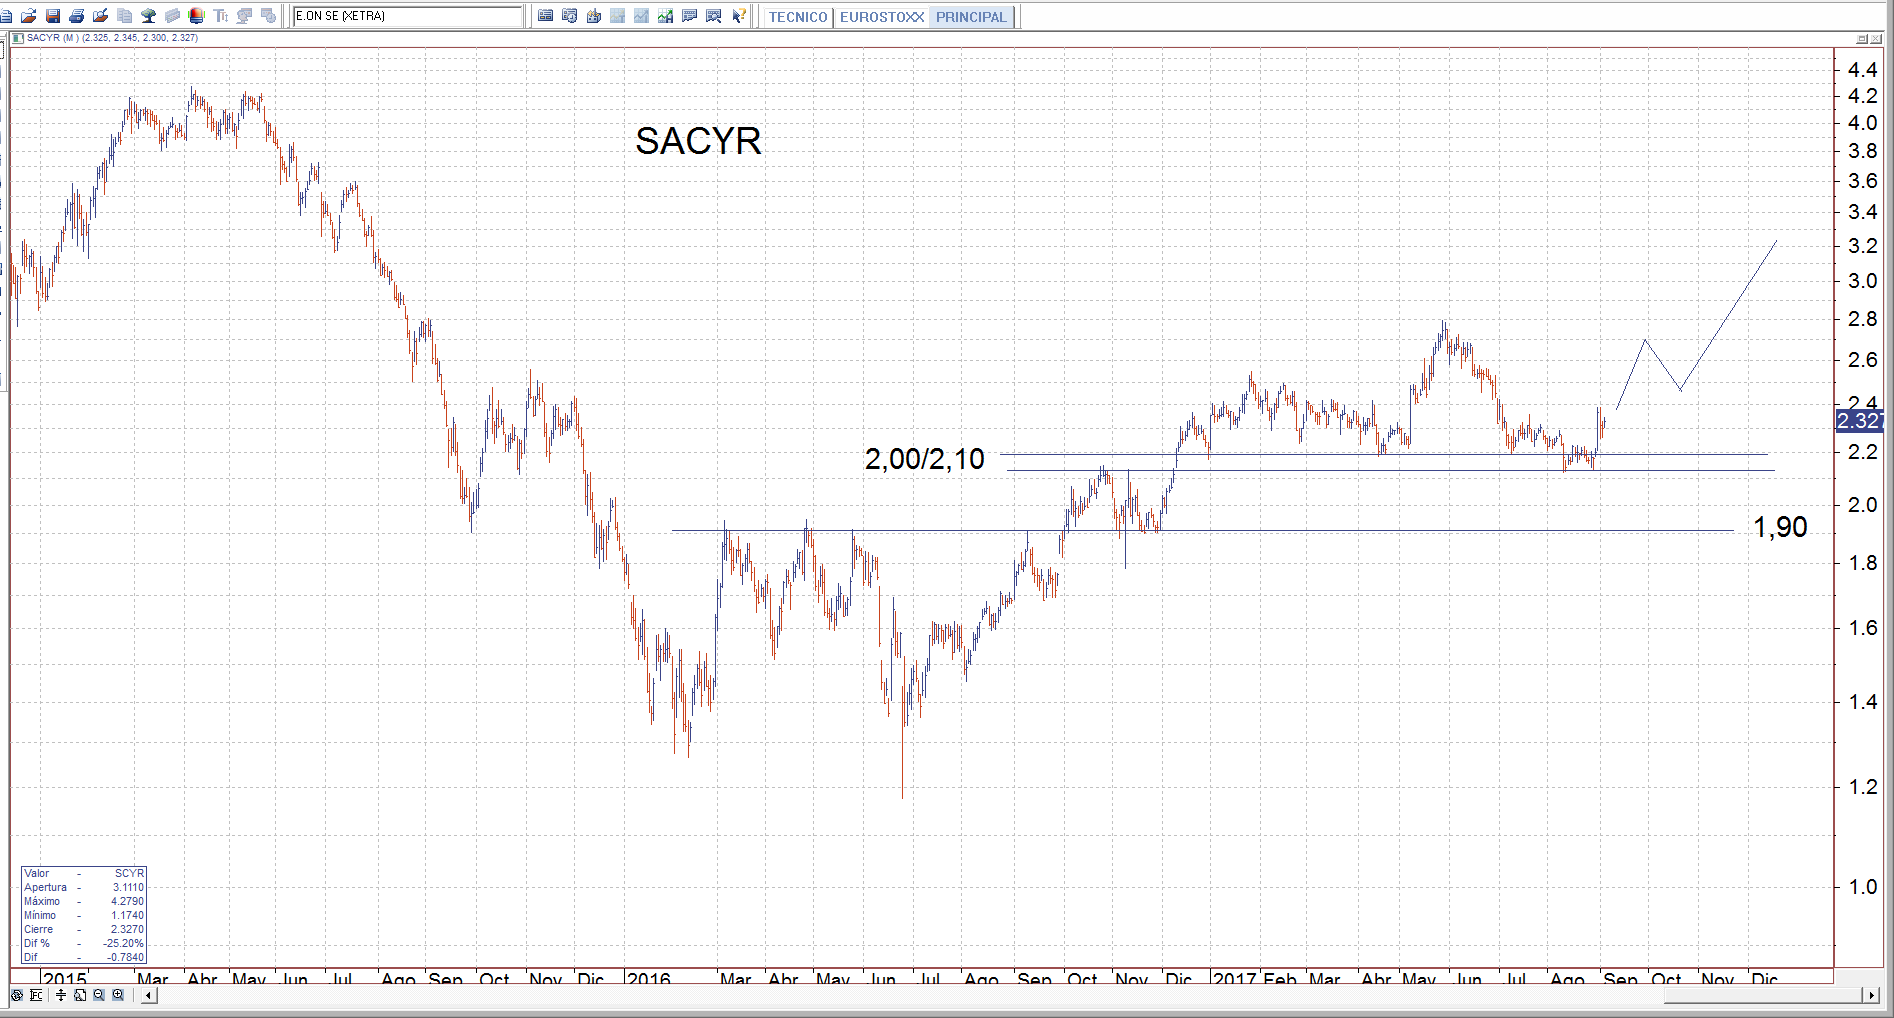
Task: Open a file with the folder icon
Action: click(x=29, y=16)
